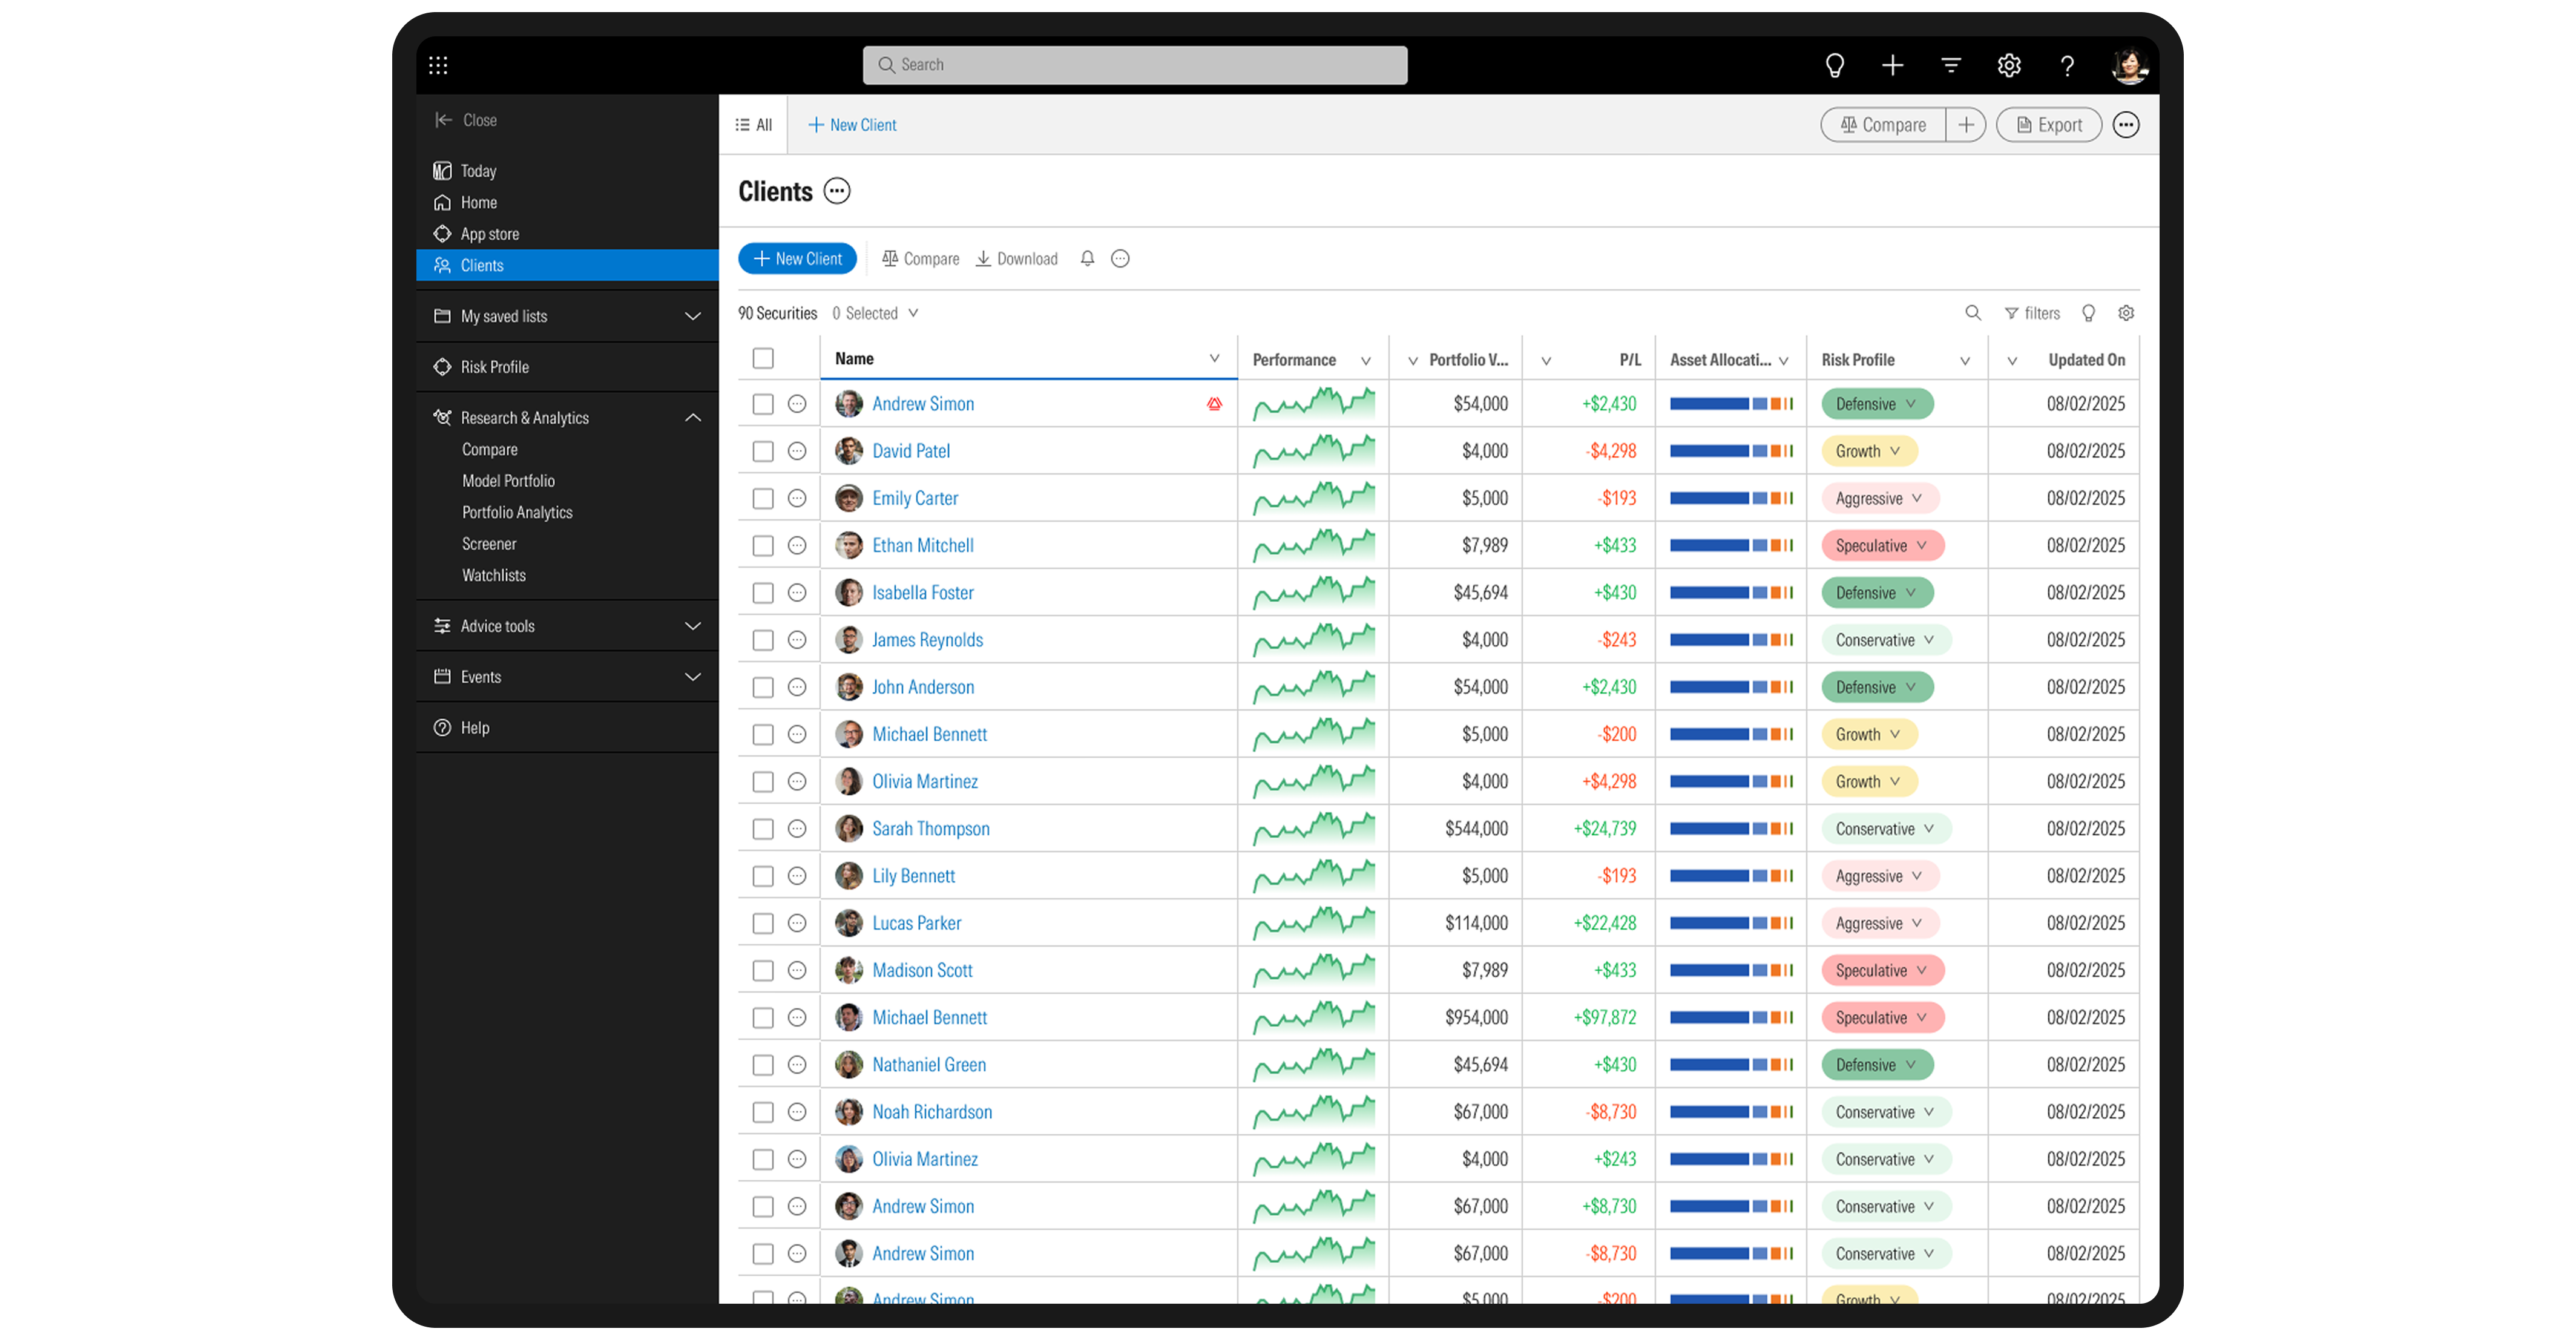Expand My saved lists section
2576x1340 pixels.
point(692,316)
